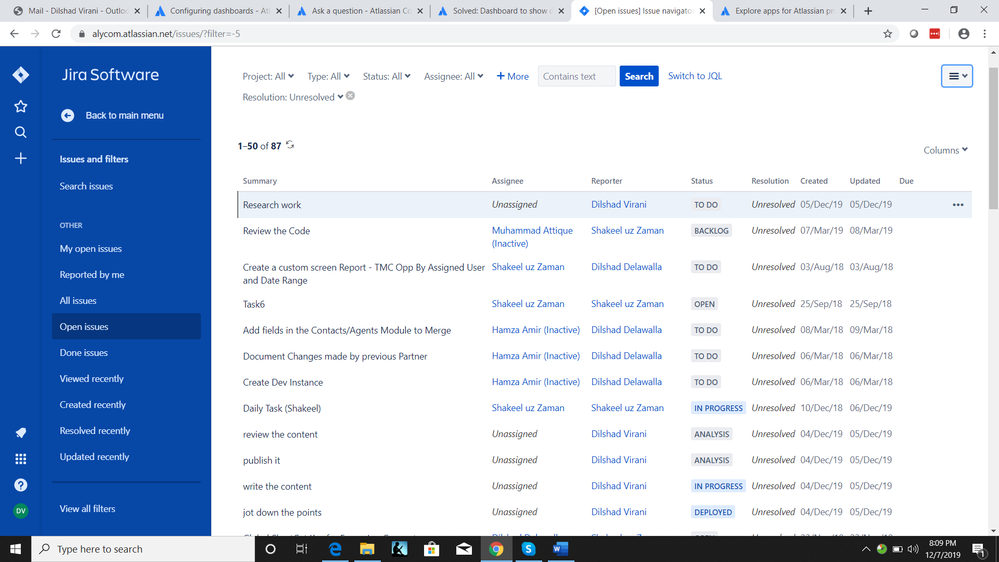Open the Columns dropdown
This screenshot has height=562, width=999.
(x=945, y=150)
